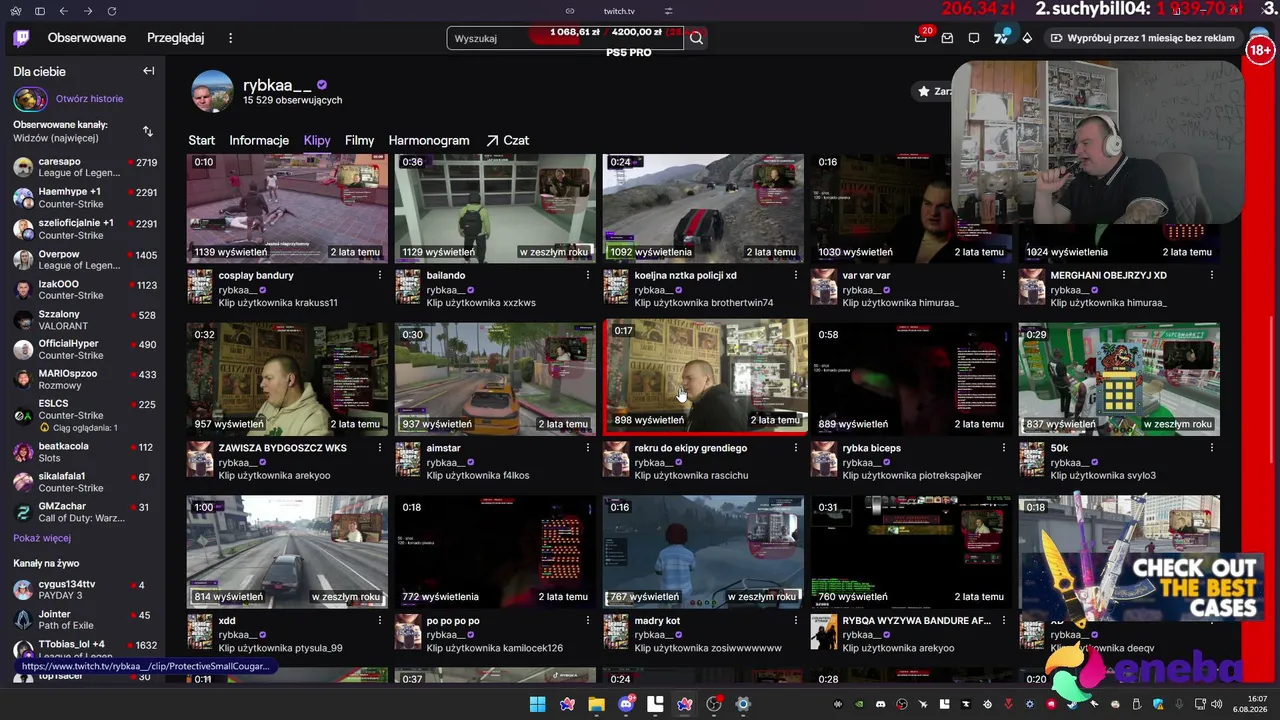Open beatkacola channel in sidebar
The image size is (1280, 720).
(84, 452)
